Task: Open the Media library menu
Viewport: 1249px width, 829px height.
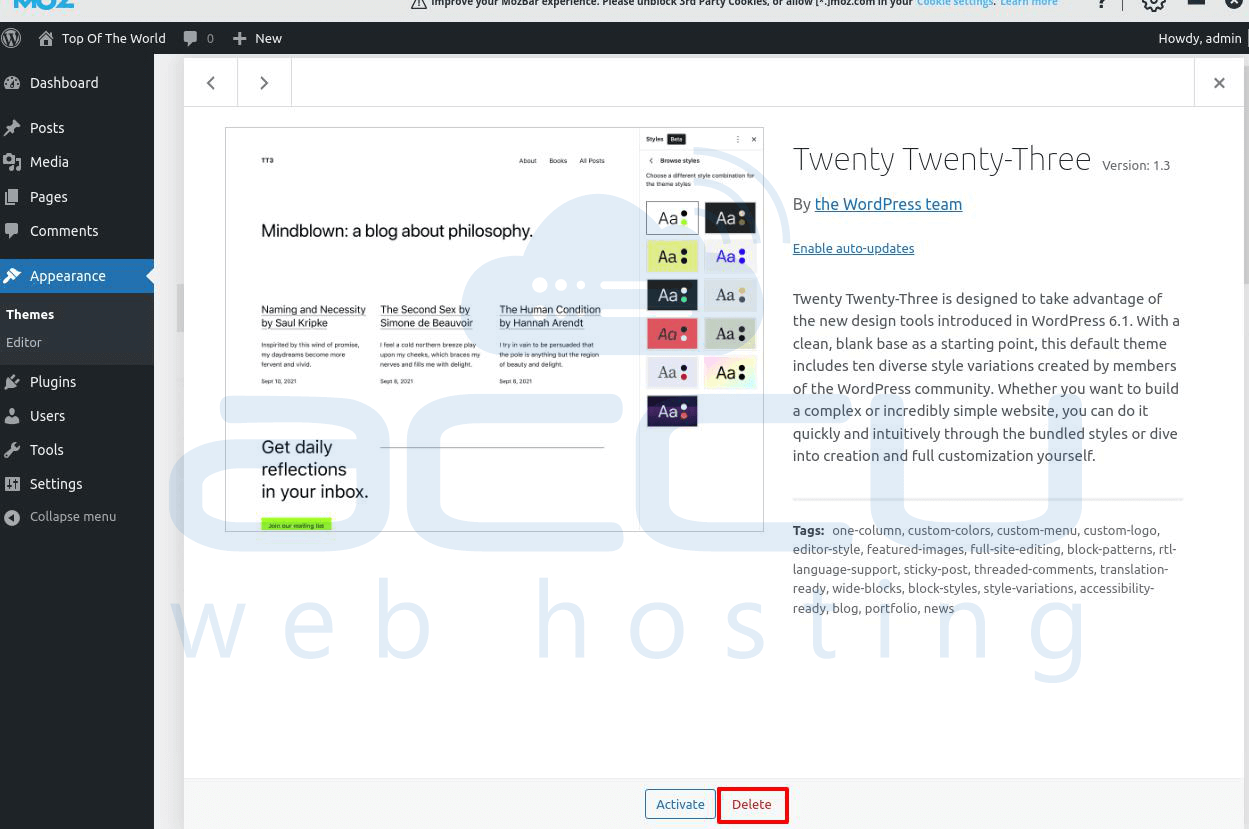Action: point(77,162)
